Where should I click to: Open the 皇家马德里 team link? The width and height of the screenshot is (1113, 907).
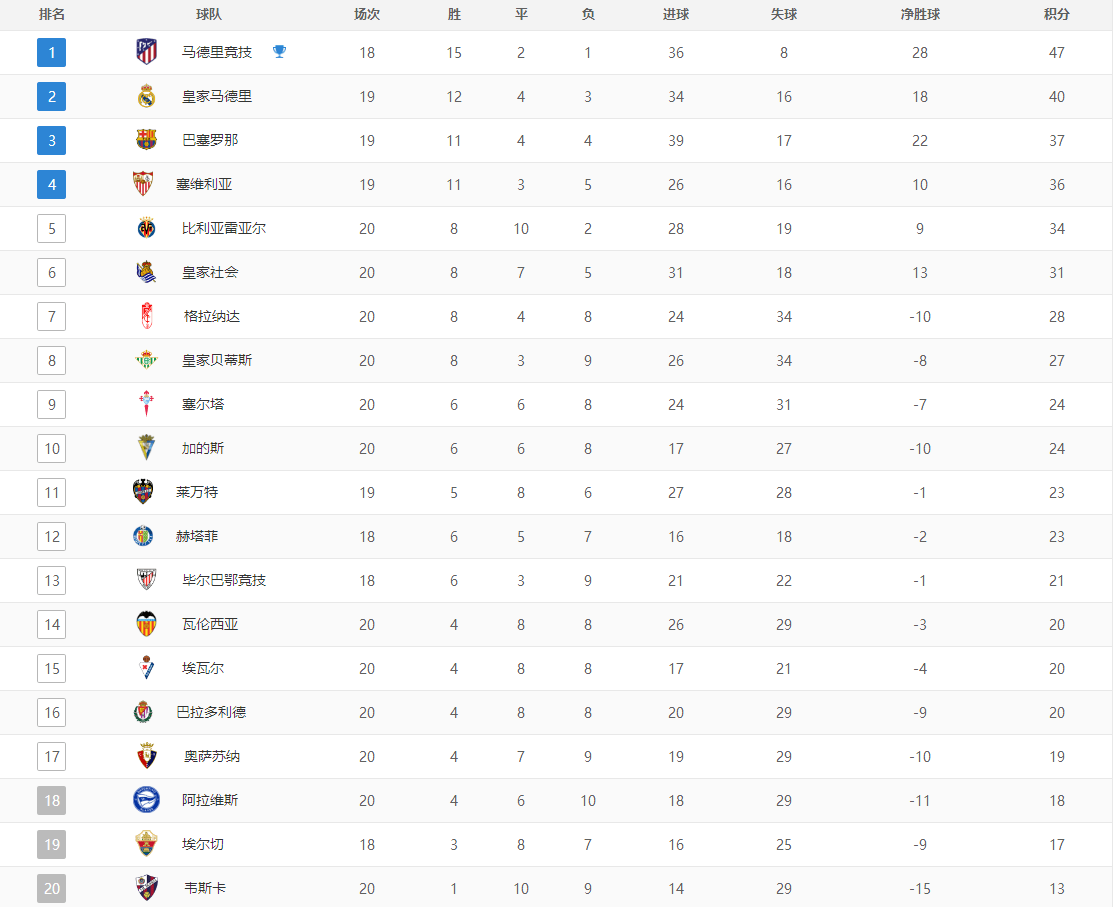tap(217, 96)
